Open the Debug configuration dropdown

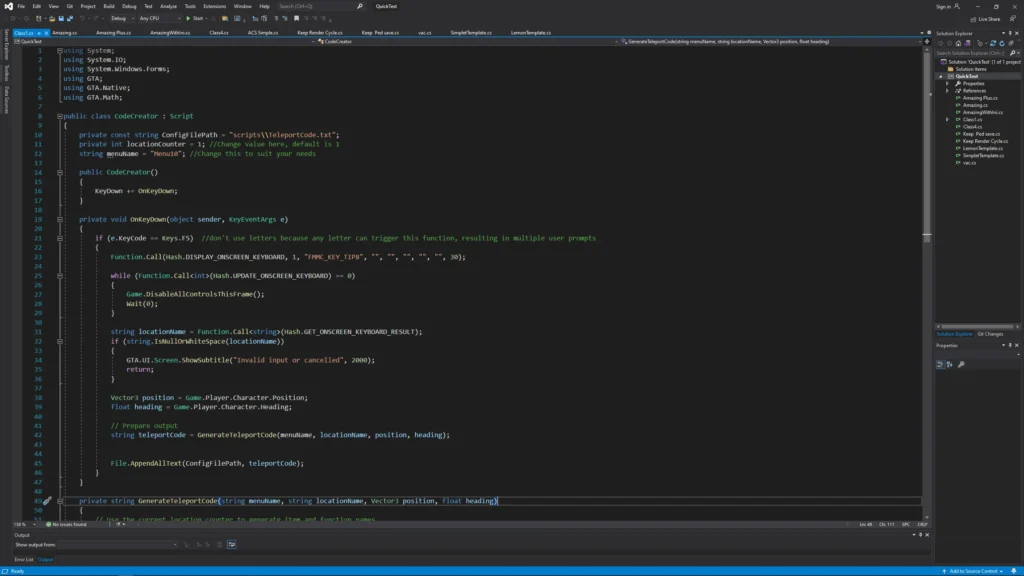click(123, 18)
